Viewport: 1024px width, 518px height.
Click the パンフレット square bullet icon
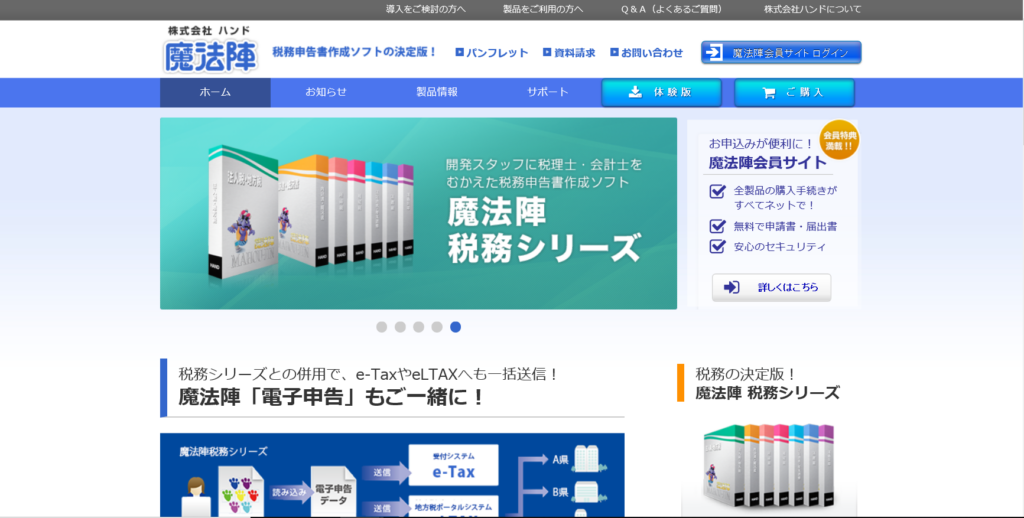click(x=460, y=52)
